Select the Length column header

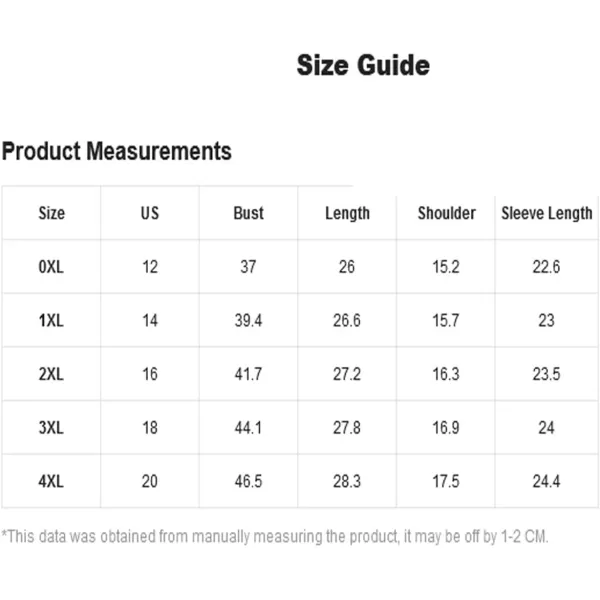pyautogui.click(x=347, y=214)
